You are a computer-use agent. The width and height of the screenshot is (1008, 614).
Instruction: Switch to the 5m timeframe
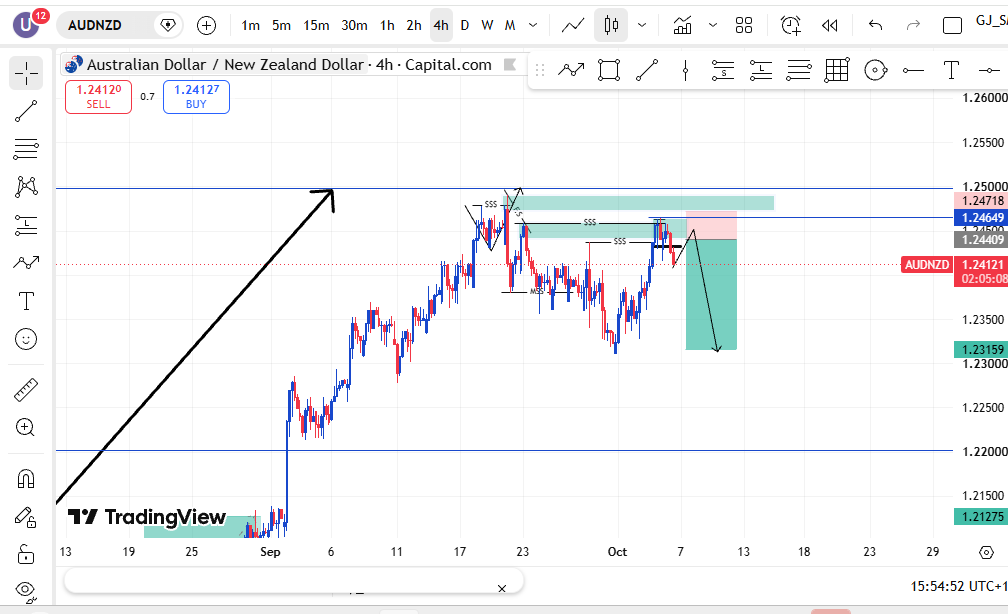coord(281,25)
